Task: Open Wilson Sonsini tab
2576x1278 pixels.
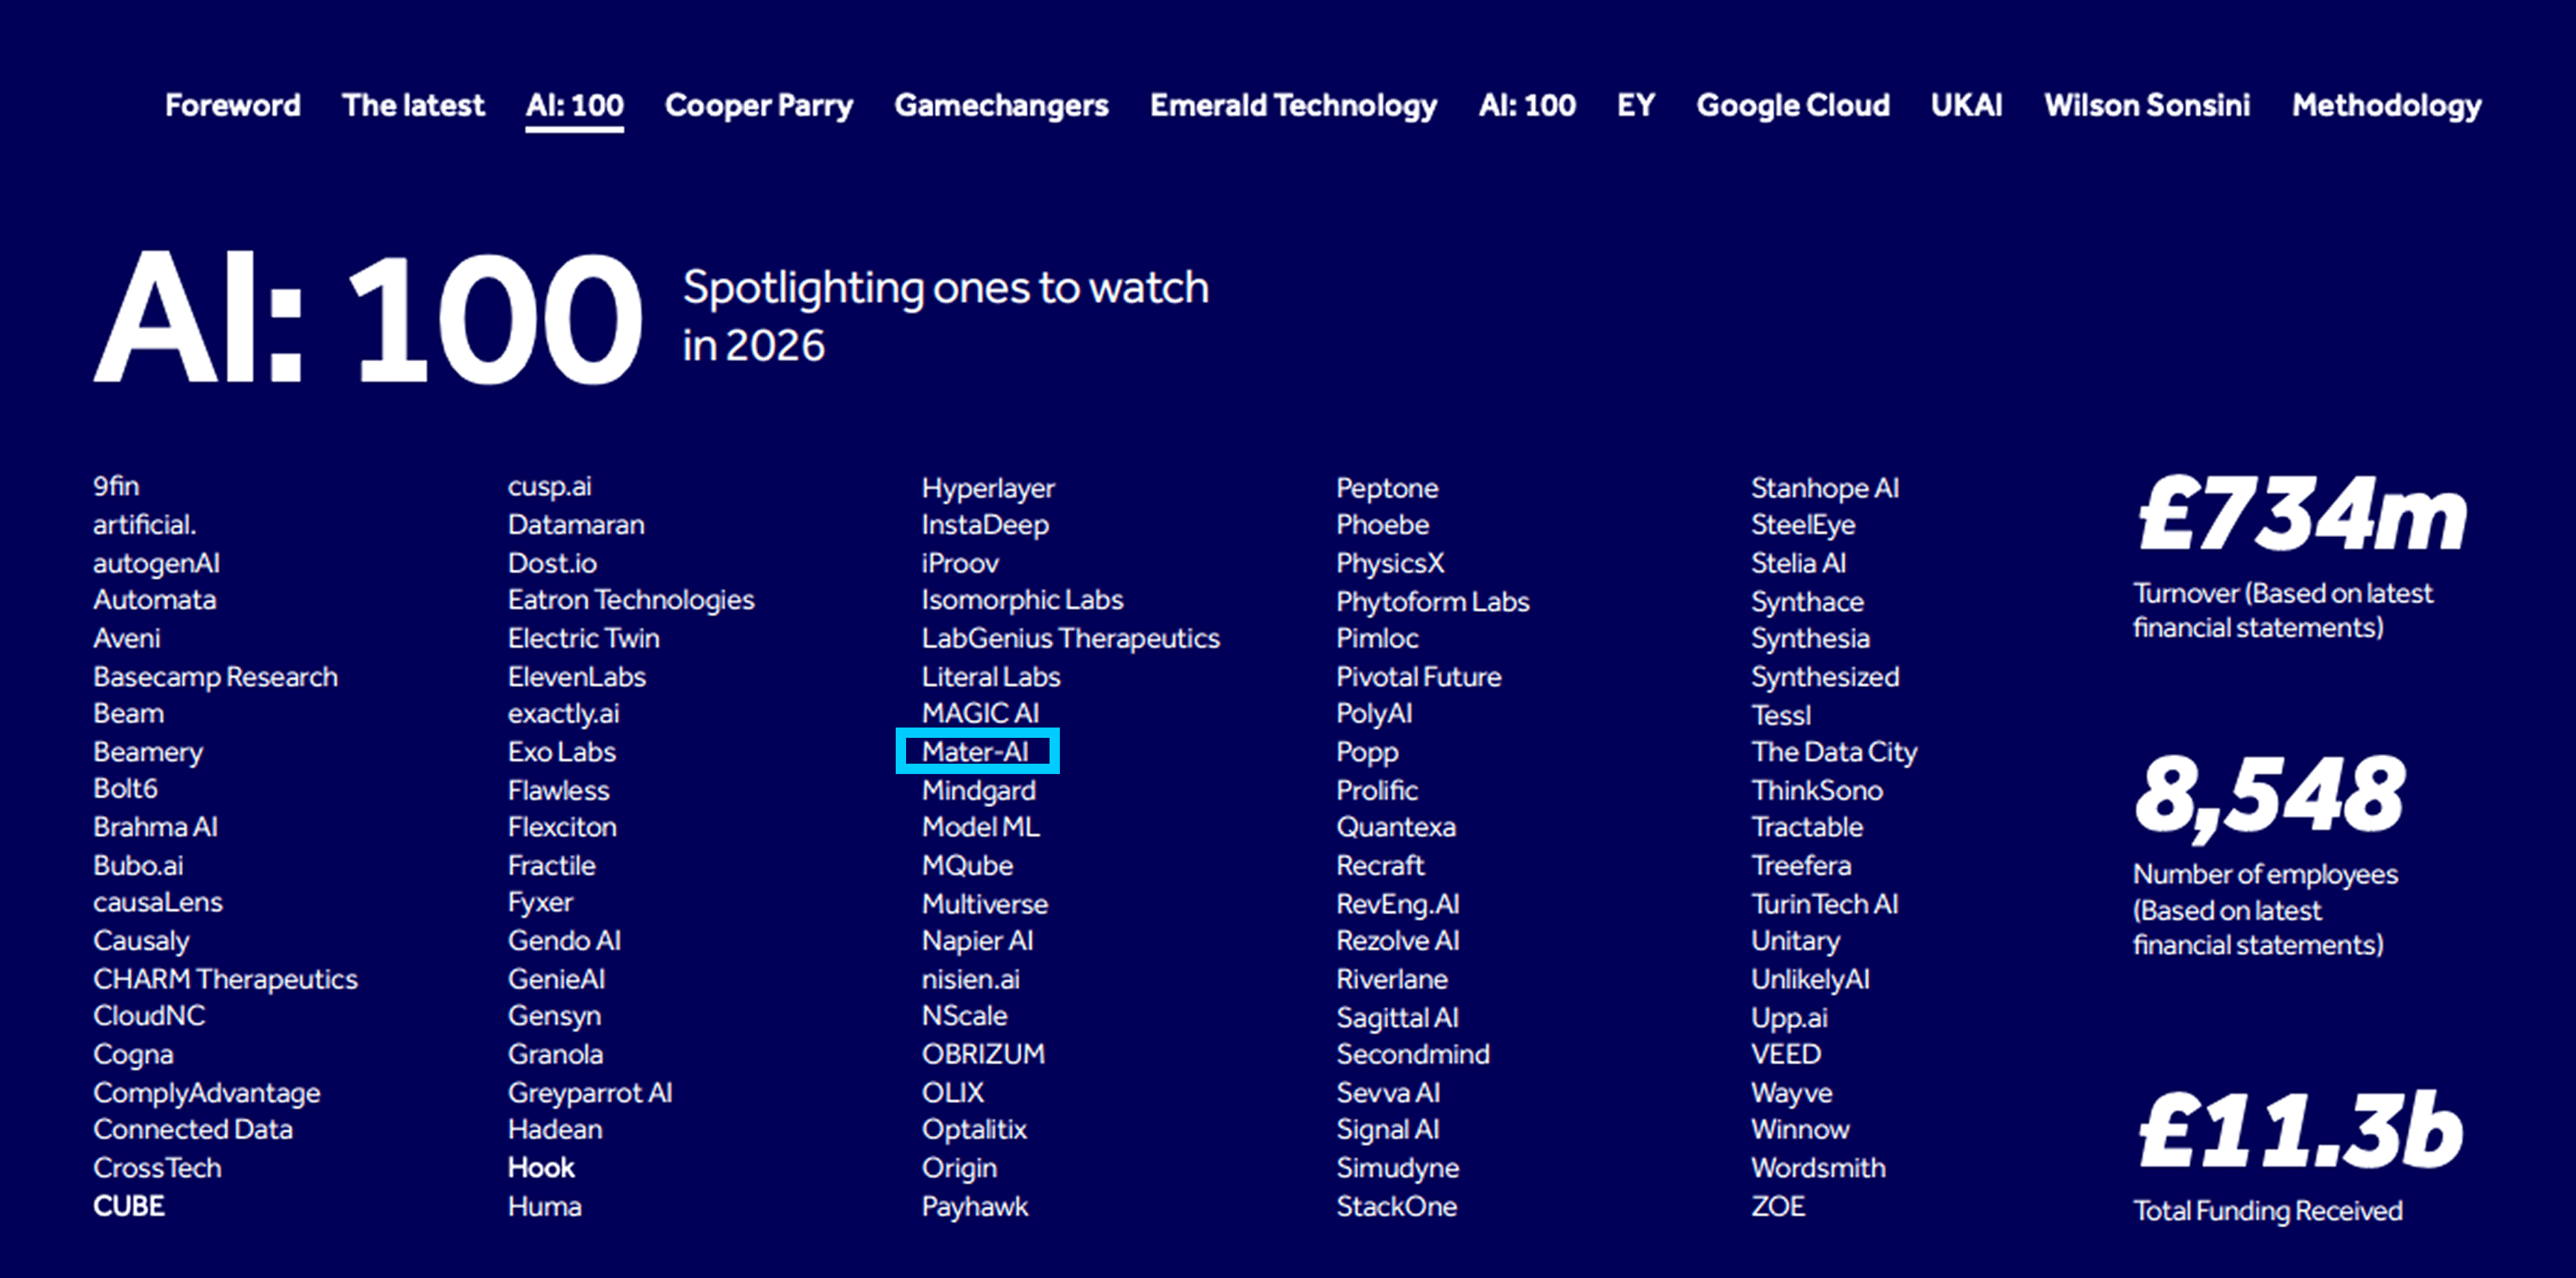Action: [2147, 105]
